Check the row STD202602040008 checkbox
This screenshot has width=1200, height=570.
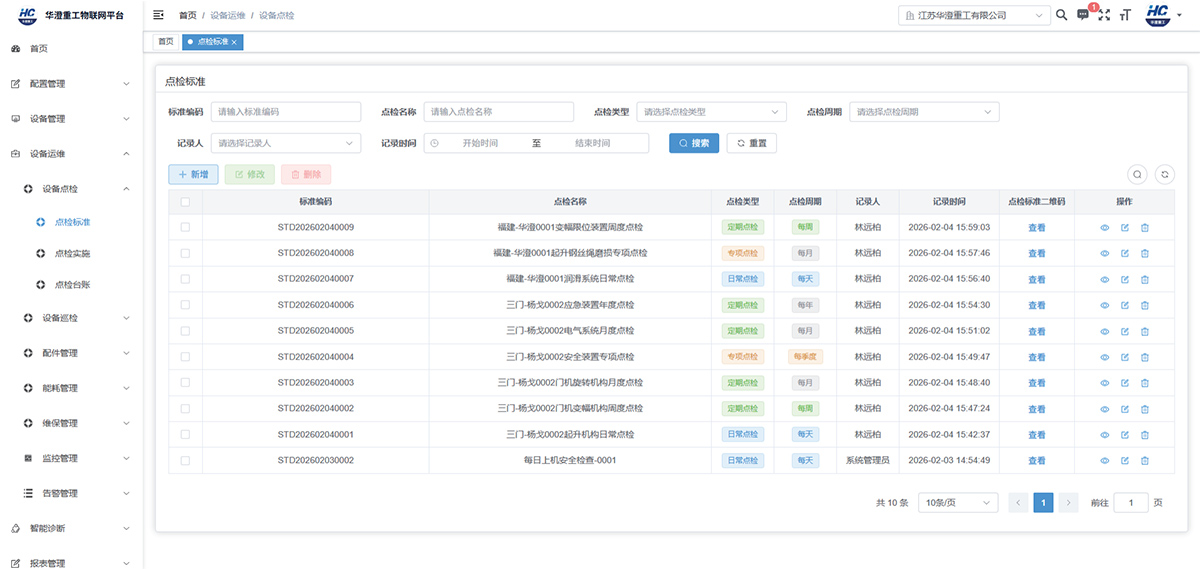[185, 253]
